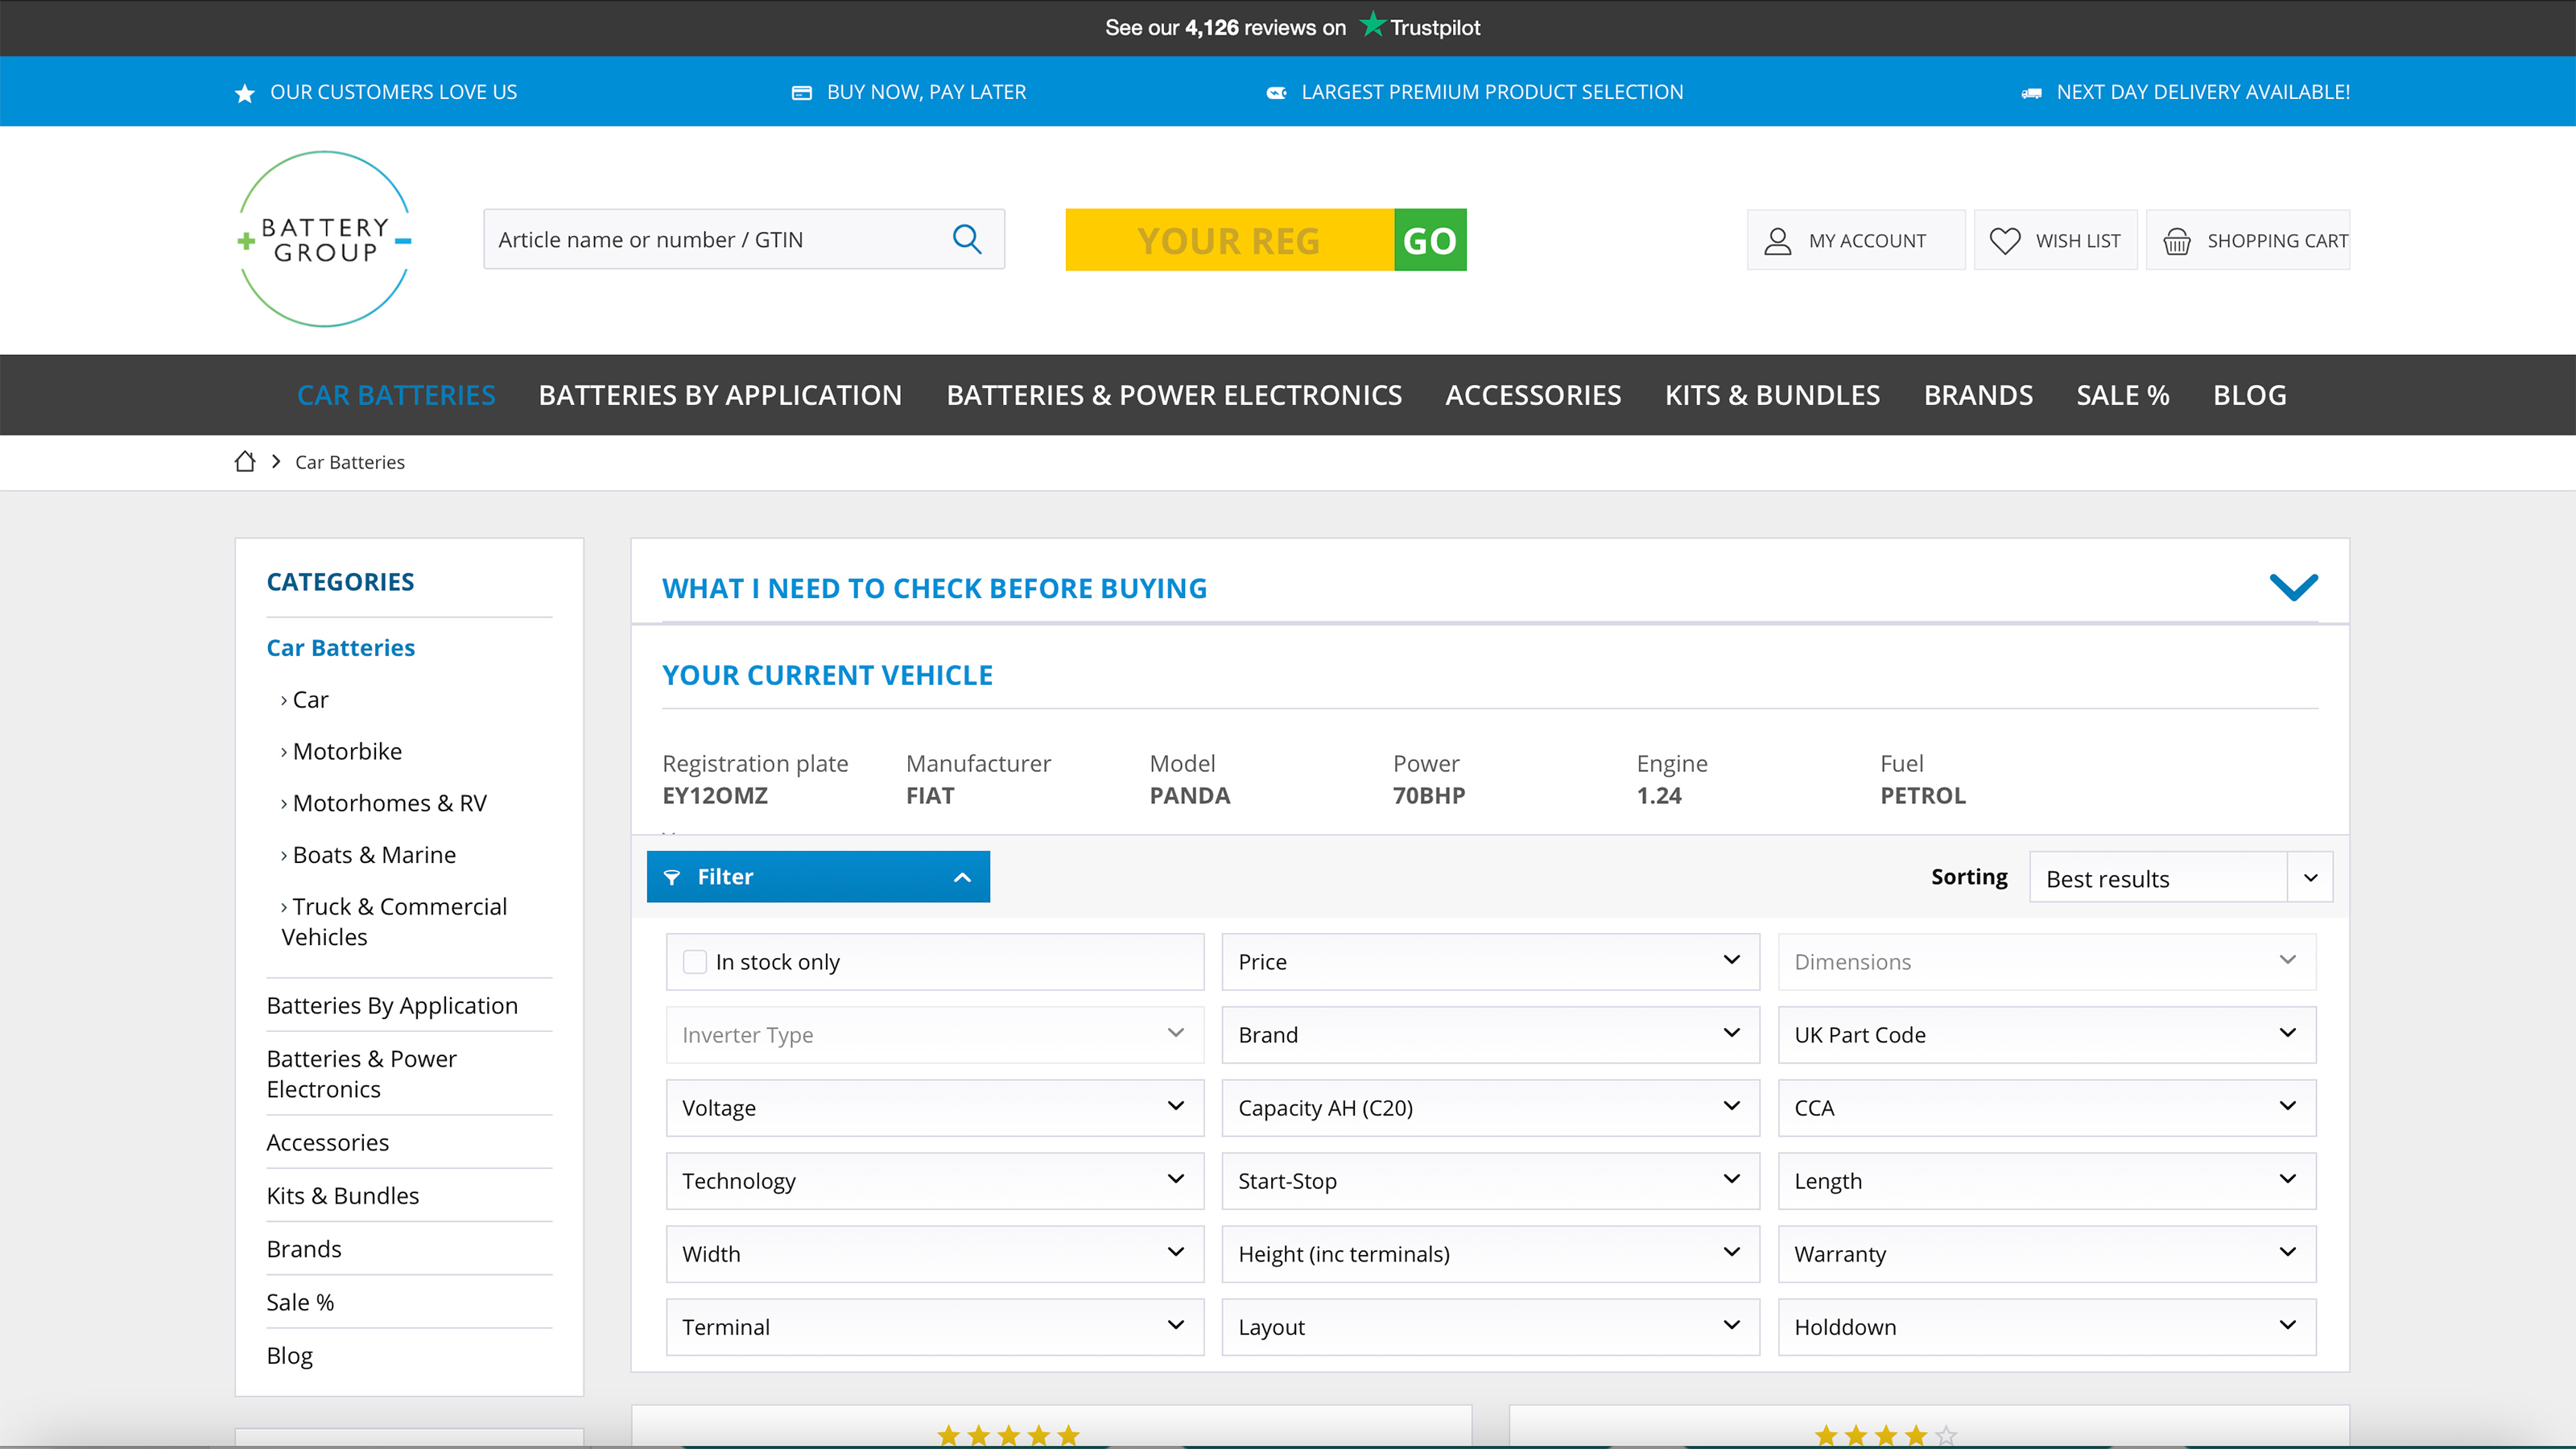Open the Car Batteries nav menu
The image size is (2576, 1449).
[x=396, y=395]
